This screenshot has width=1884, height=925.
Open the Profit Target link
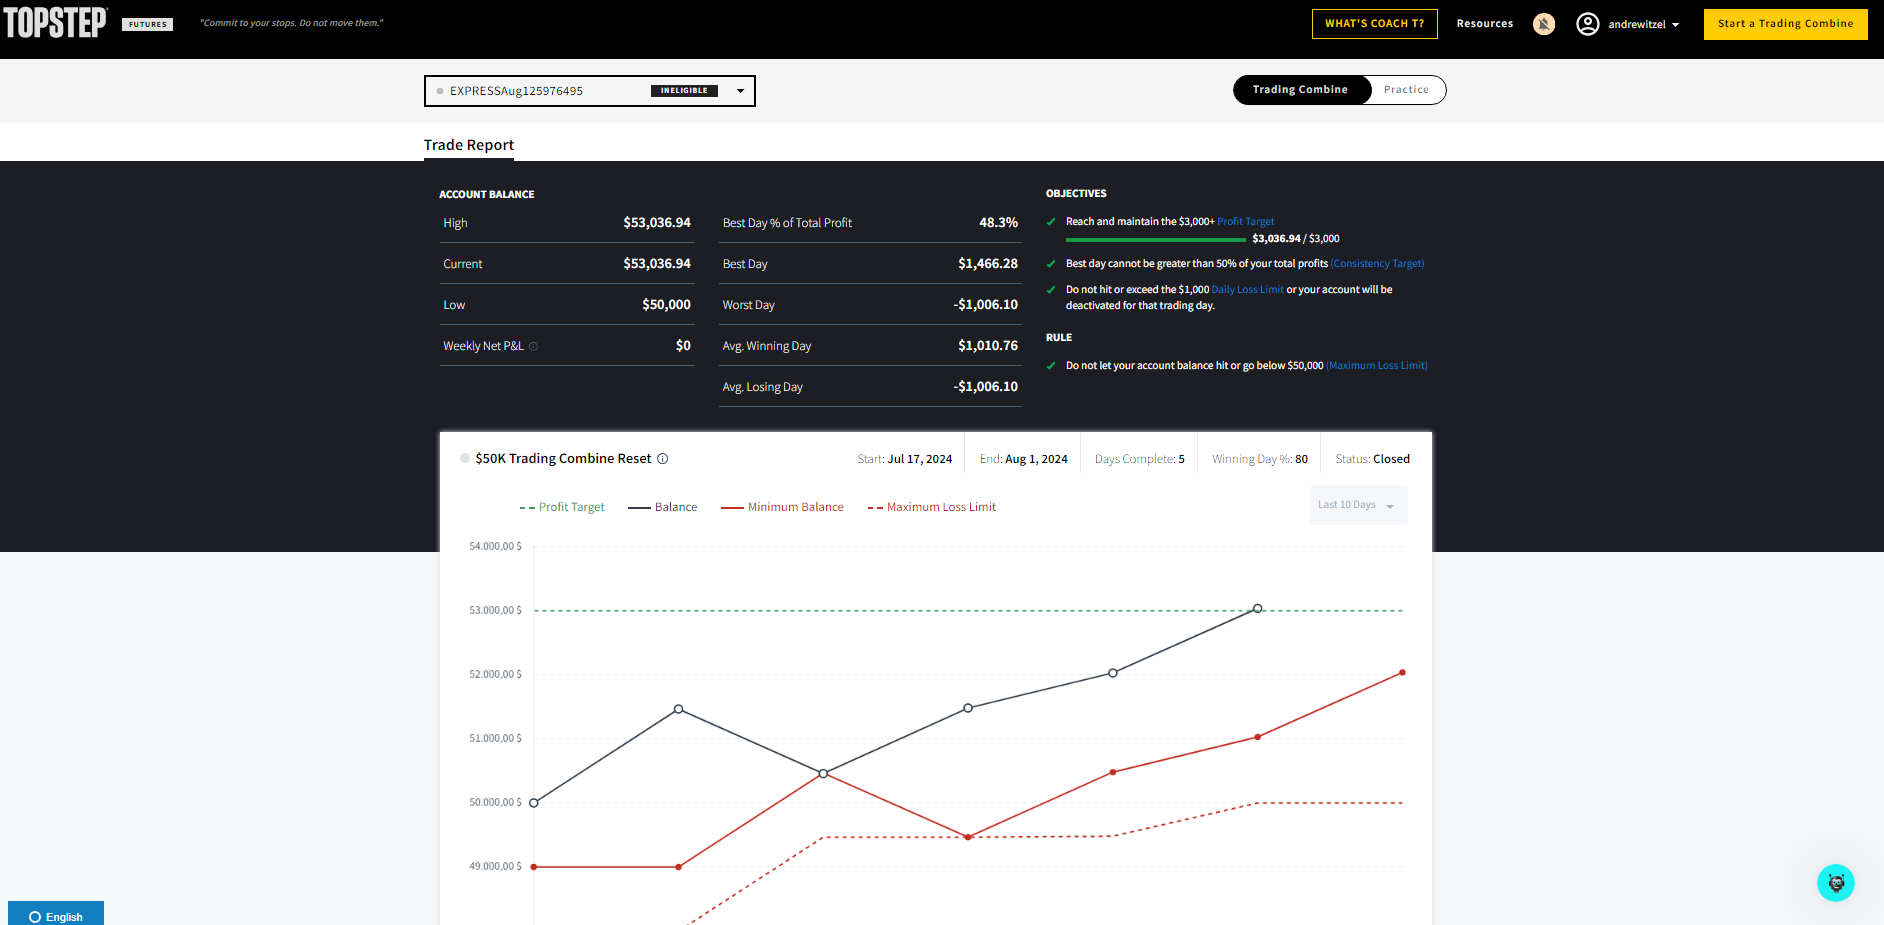coord(1246,222)
